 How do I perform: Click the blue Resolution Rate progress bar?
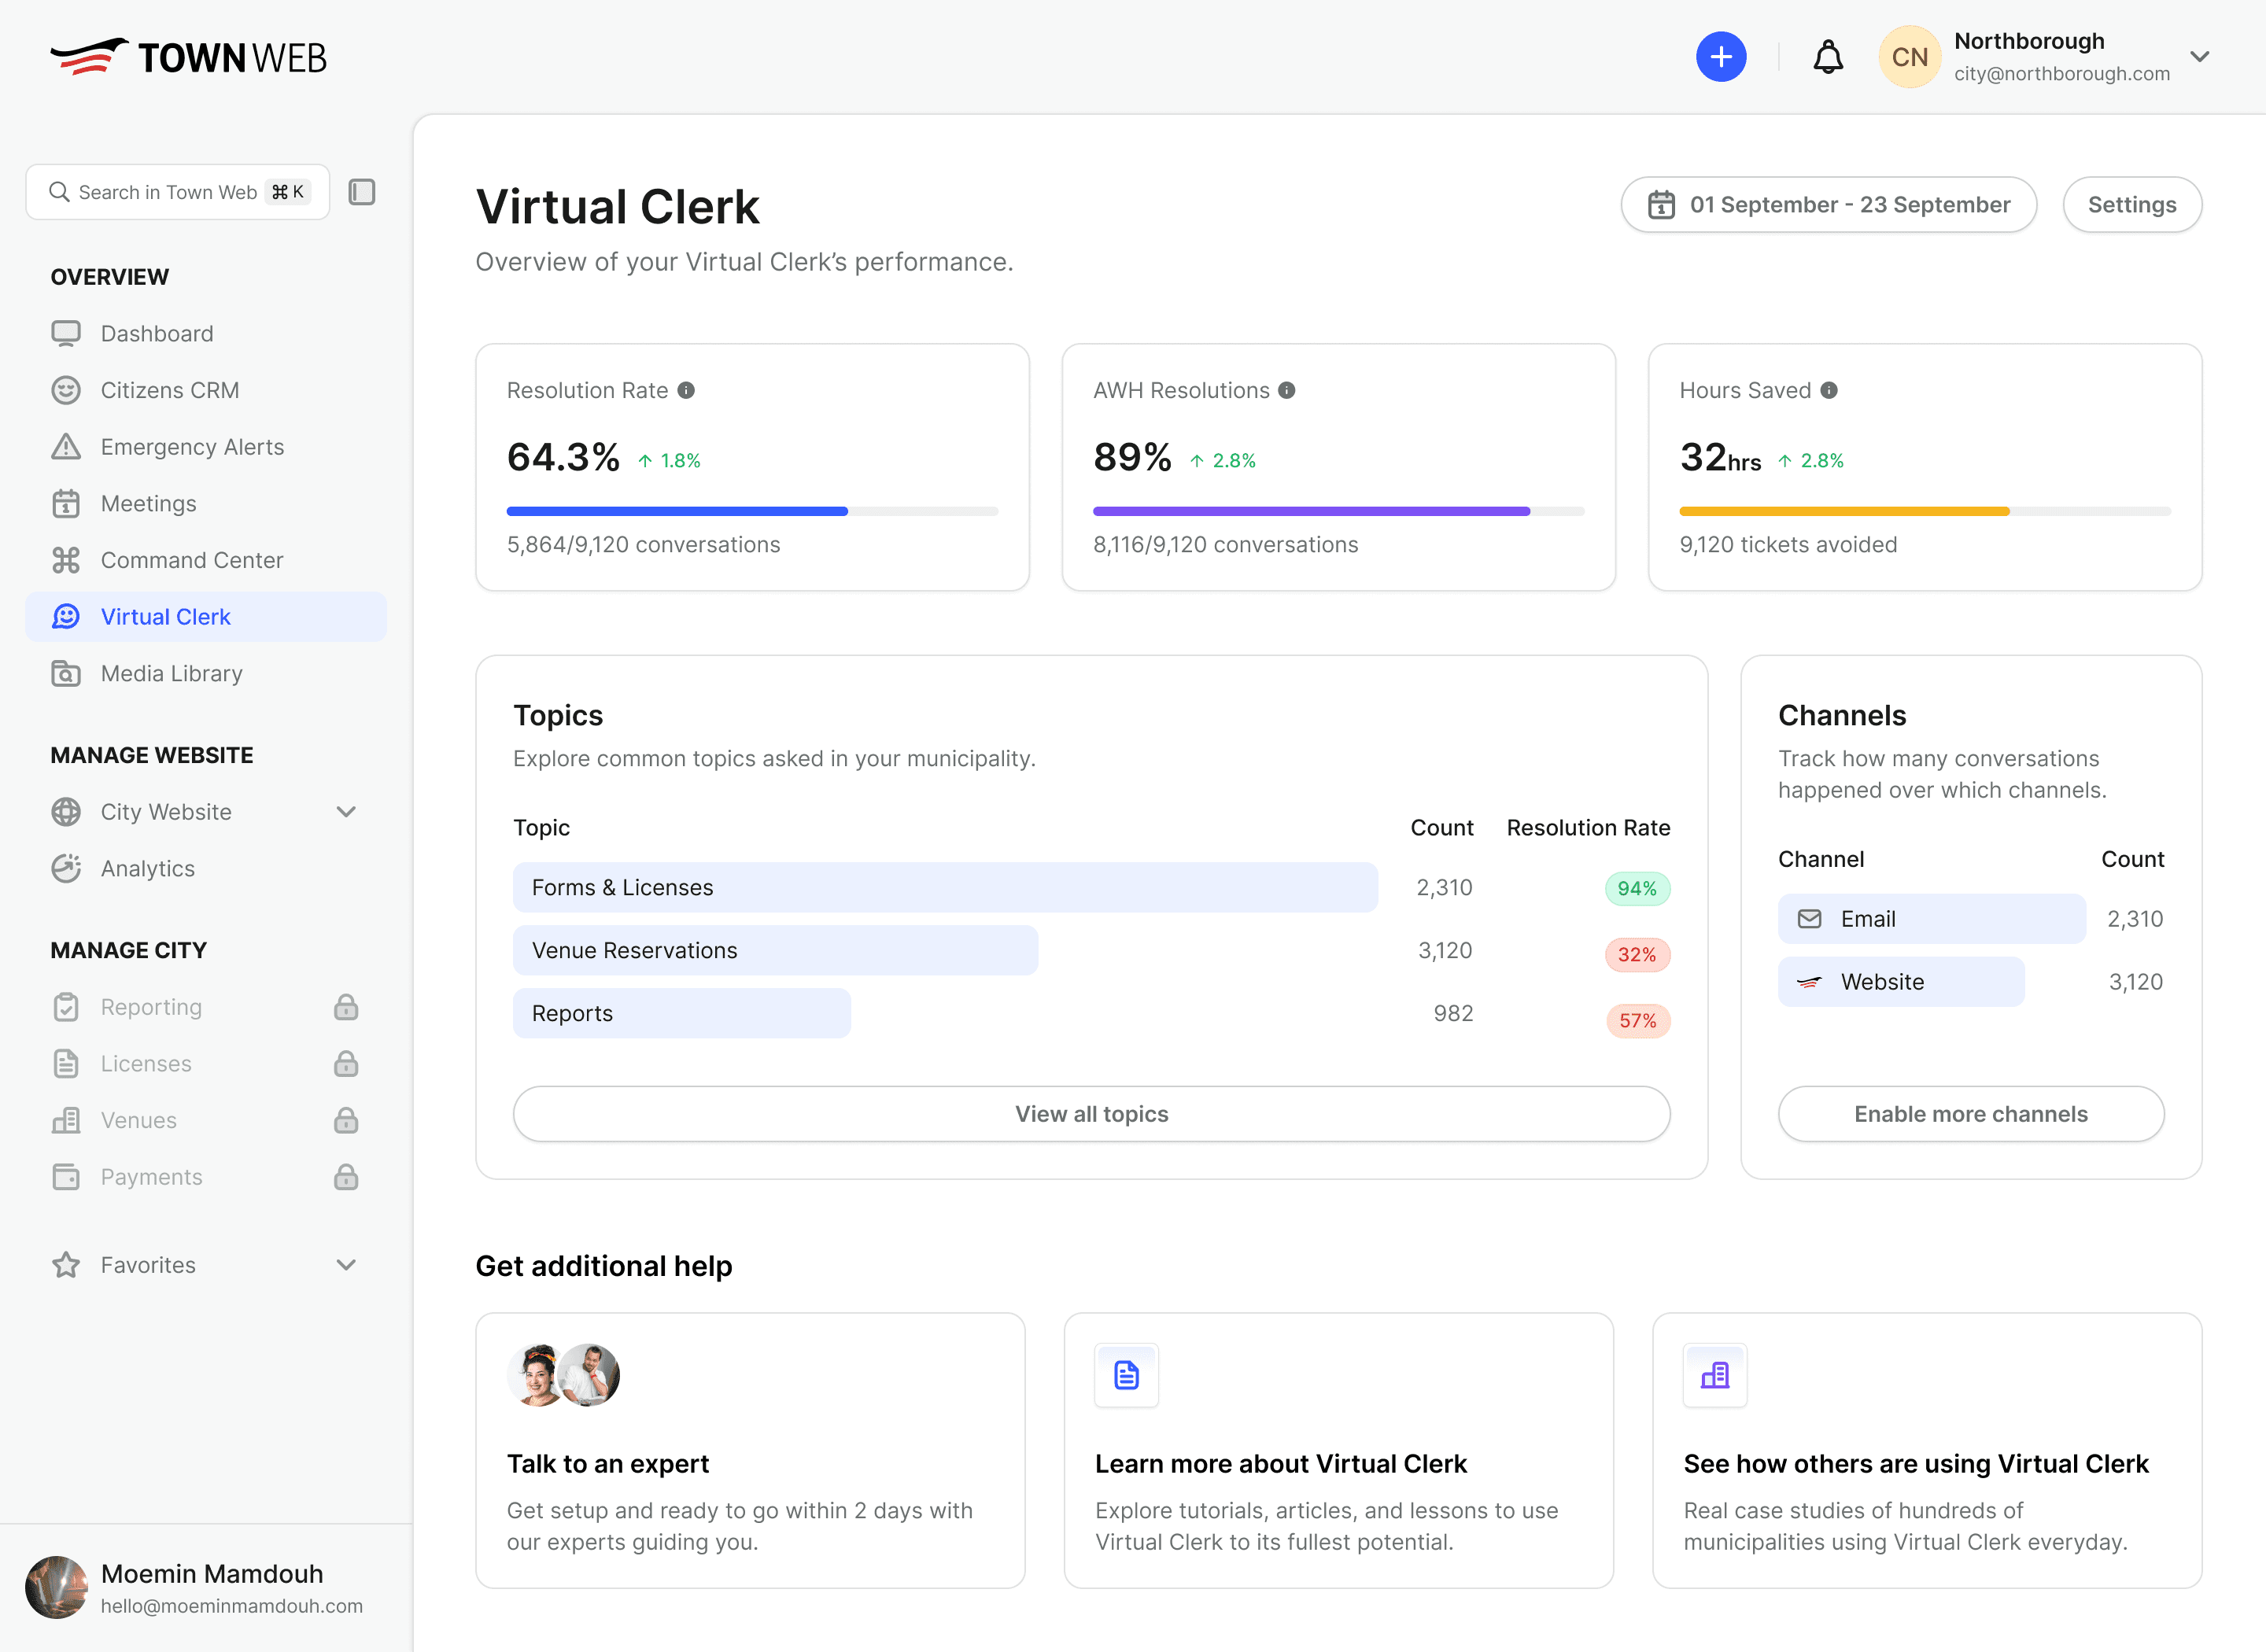(677, 511)
